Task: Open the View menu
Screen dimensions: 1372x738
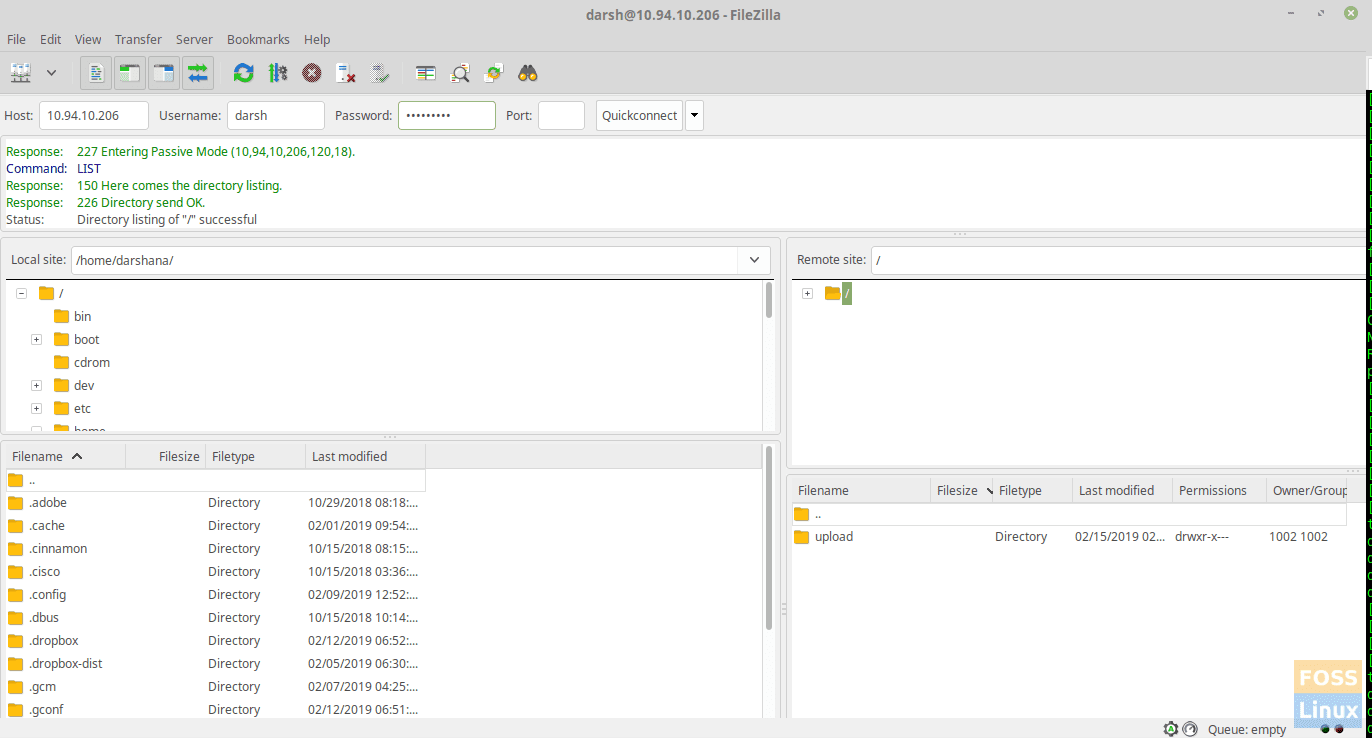Action: pyautogui.click(x=88, y=39)
